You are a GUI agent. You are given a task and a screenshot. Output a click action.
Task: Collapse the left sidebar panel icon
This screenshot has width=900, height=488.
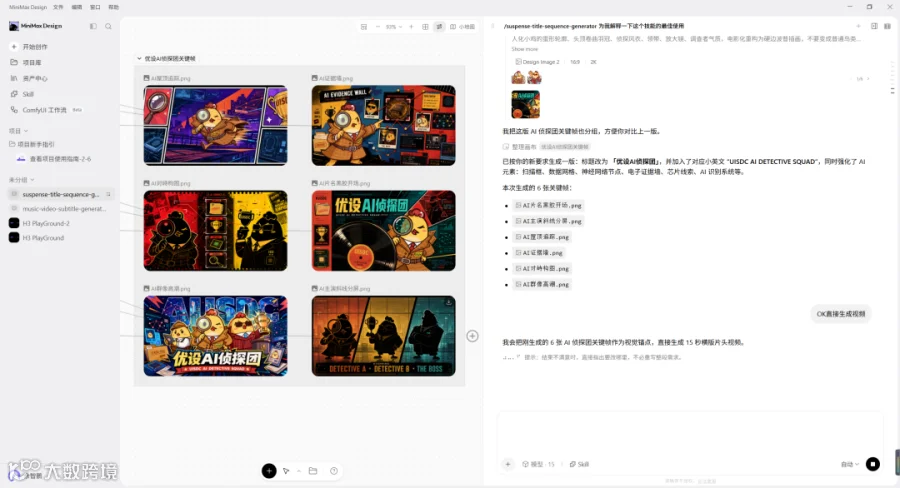click(93, 26)
